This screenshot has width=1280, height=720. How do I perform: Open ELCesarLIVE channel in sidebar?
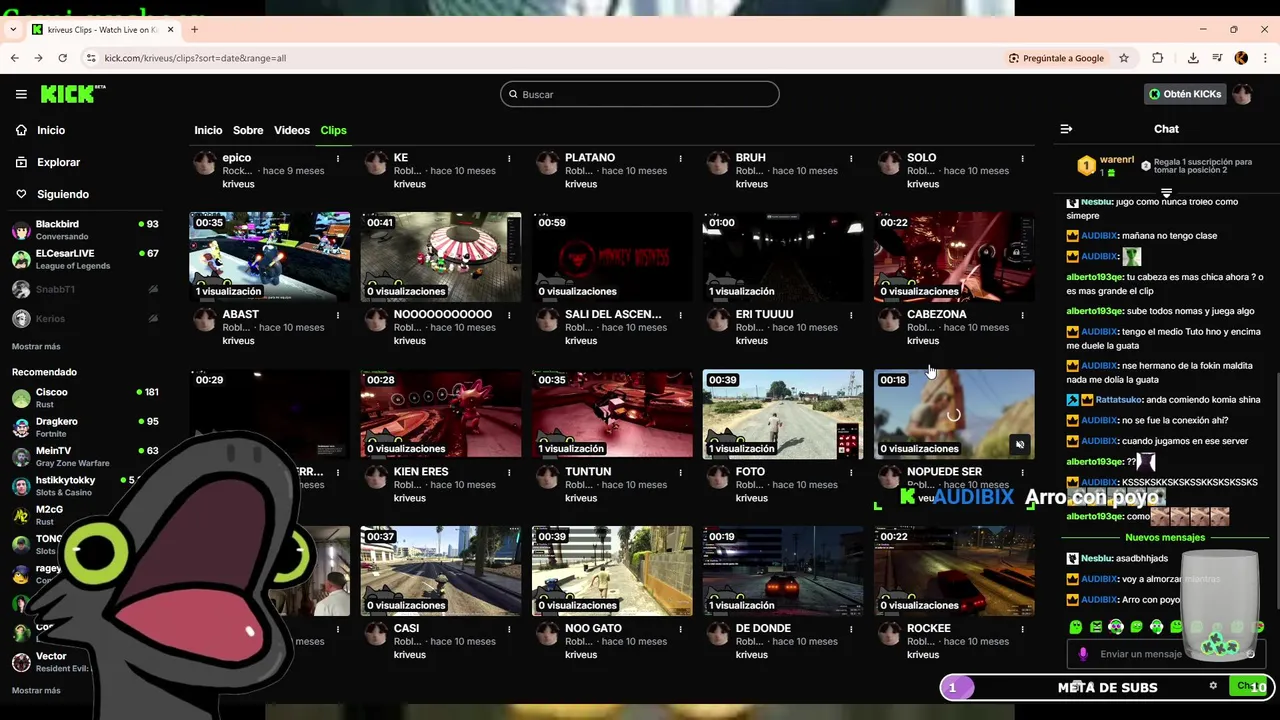tap(85, 259)
